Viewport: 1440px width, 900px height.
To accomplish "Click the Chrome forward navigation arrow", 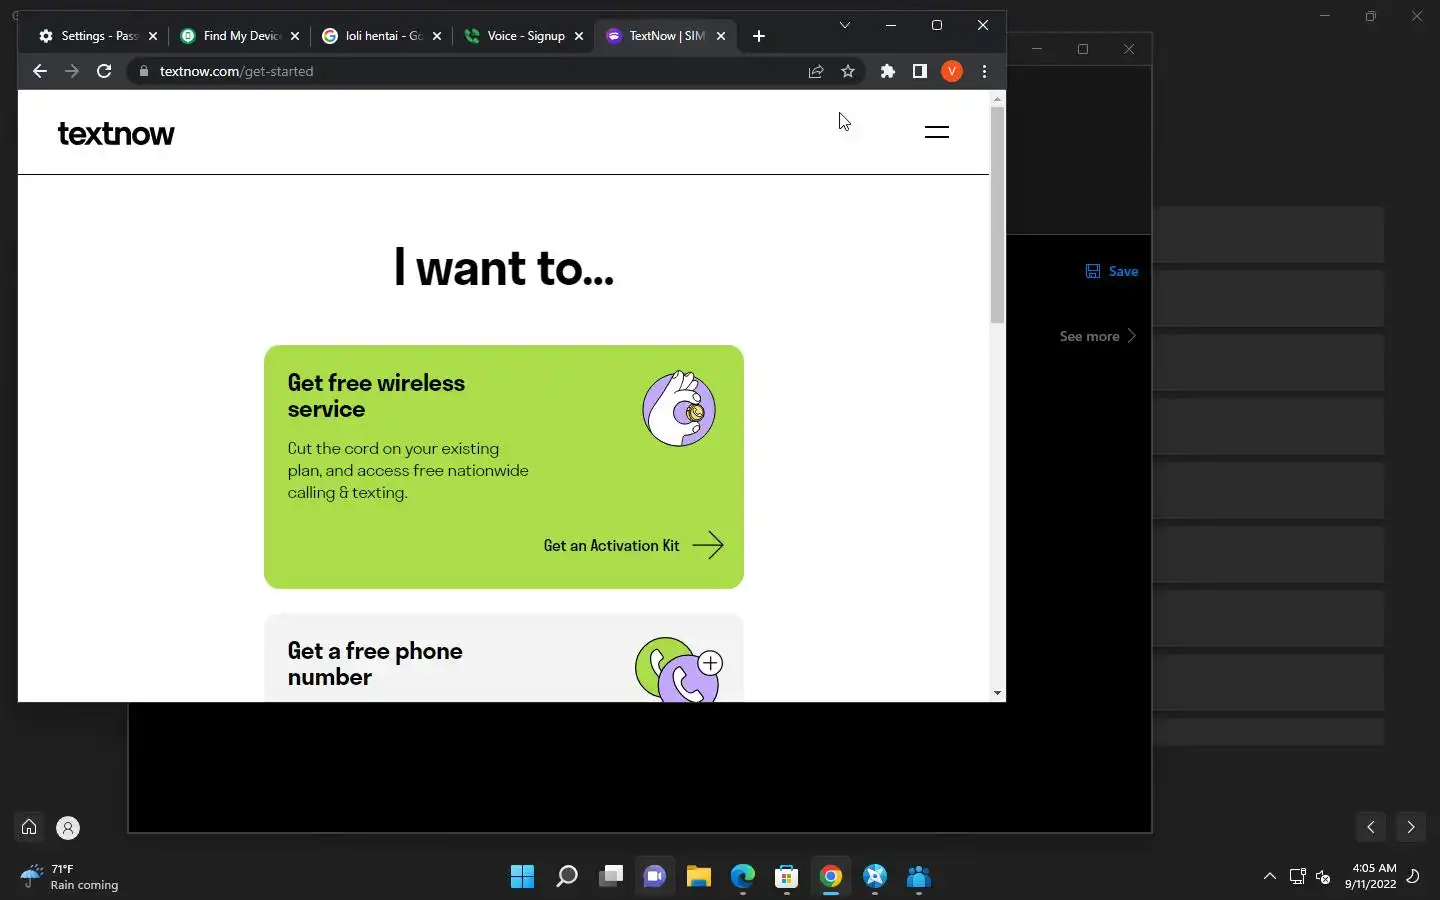I will 71,71.
